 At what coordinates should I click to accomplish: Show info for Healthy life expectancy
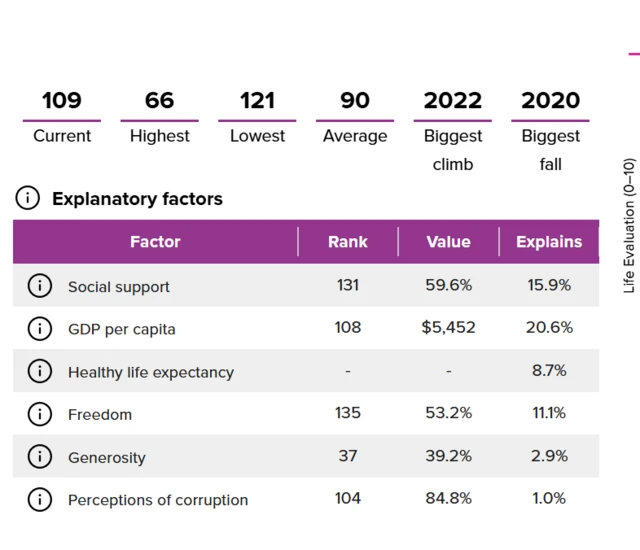pos(39,371)
